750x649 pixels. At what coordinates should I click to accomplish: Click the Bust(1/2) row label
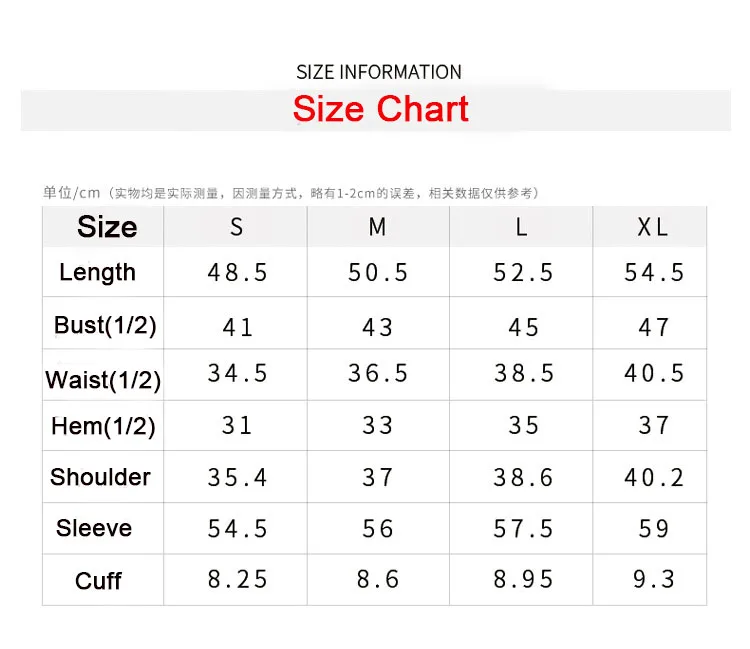(x=105, y=326)
